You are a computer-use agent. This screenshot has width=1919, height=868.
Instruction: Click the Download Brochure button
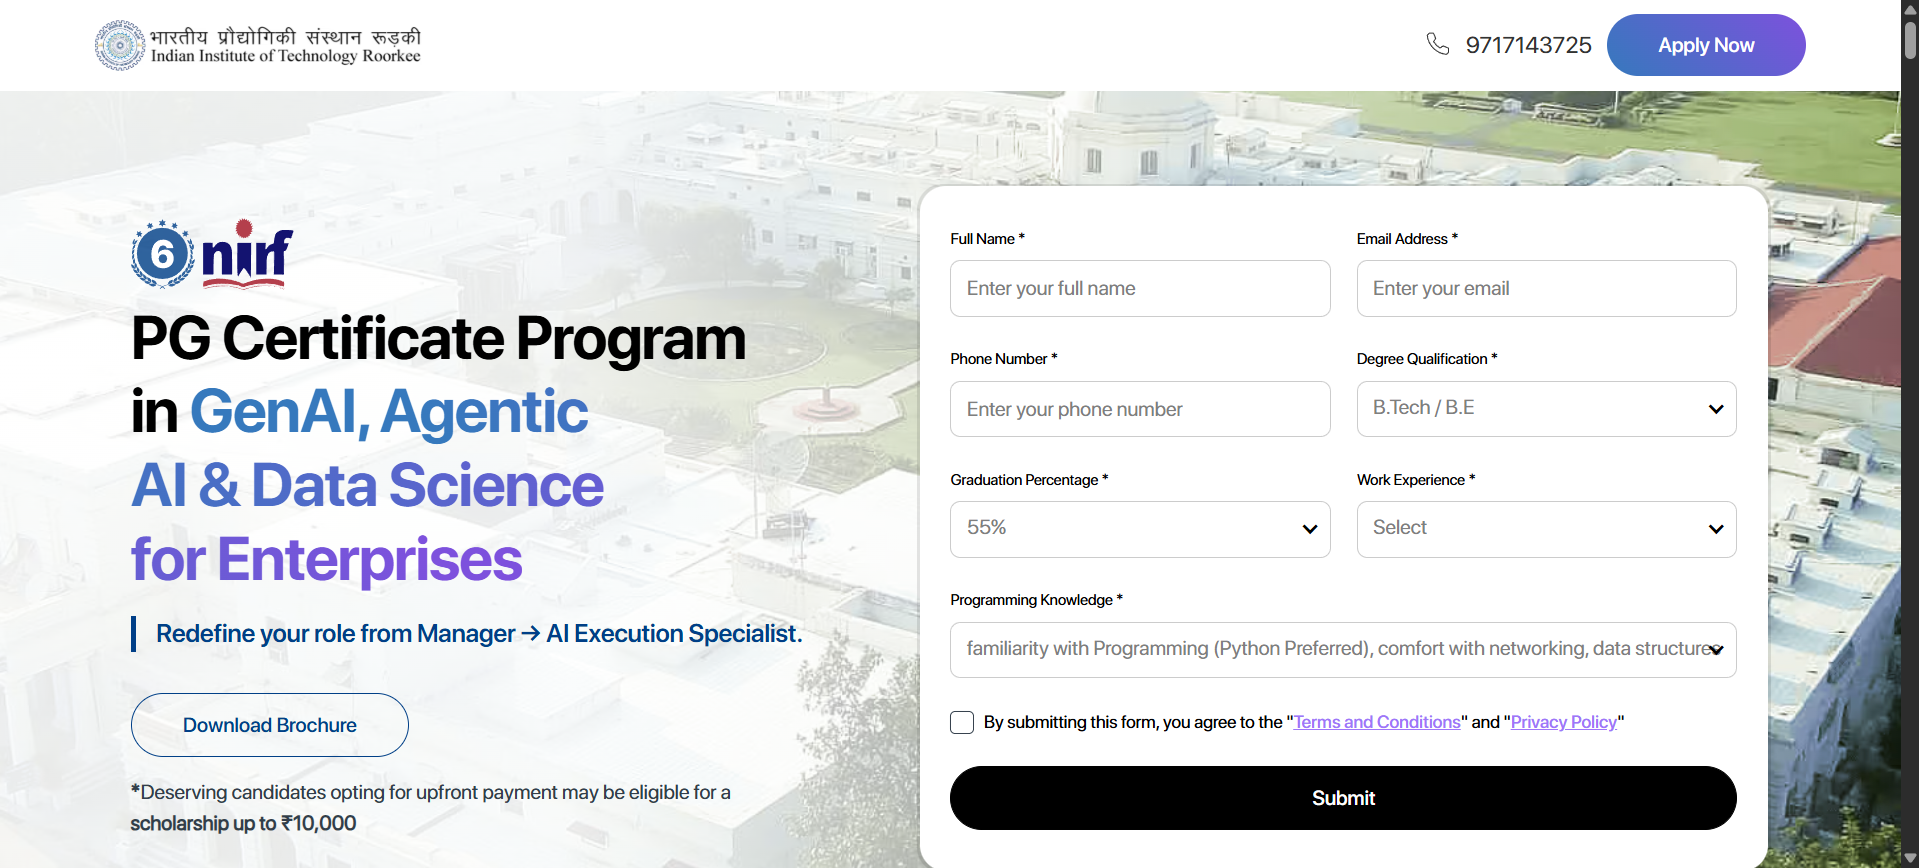pyautogui.click(x=270, y=725)
